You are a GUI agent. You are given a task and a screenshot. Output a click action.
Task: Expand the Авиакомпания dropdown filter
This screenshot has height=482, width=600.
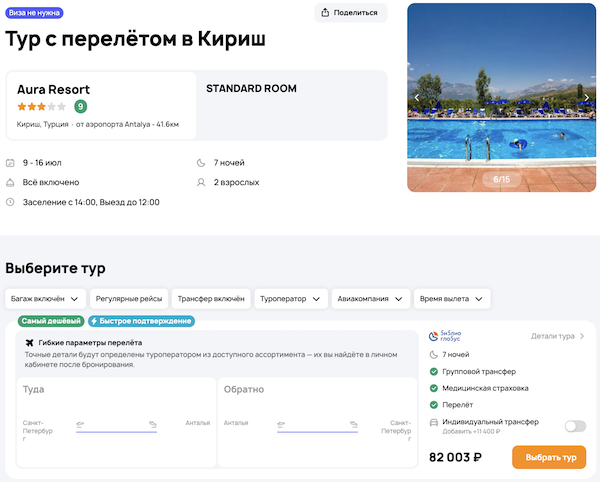pyautogui.click(x=371, y=299)
